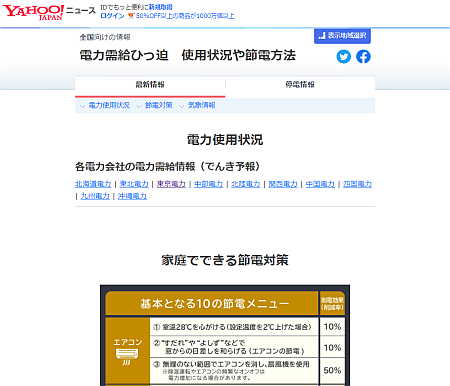Open 北海道電力 denki forecast link
Screen dimensions: 450x386
[93, 184]
